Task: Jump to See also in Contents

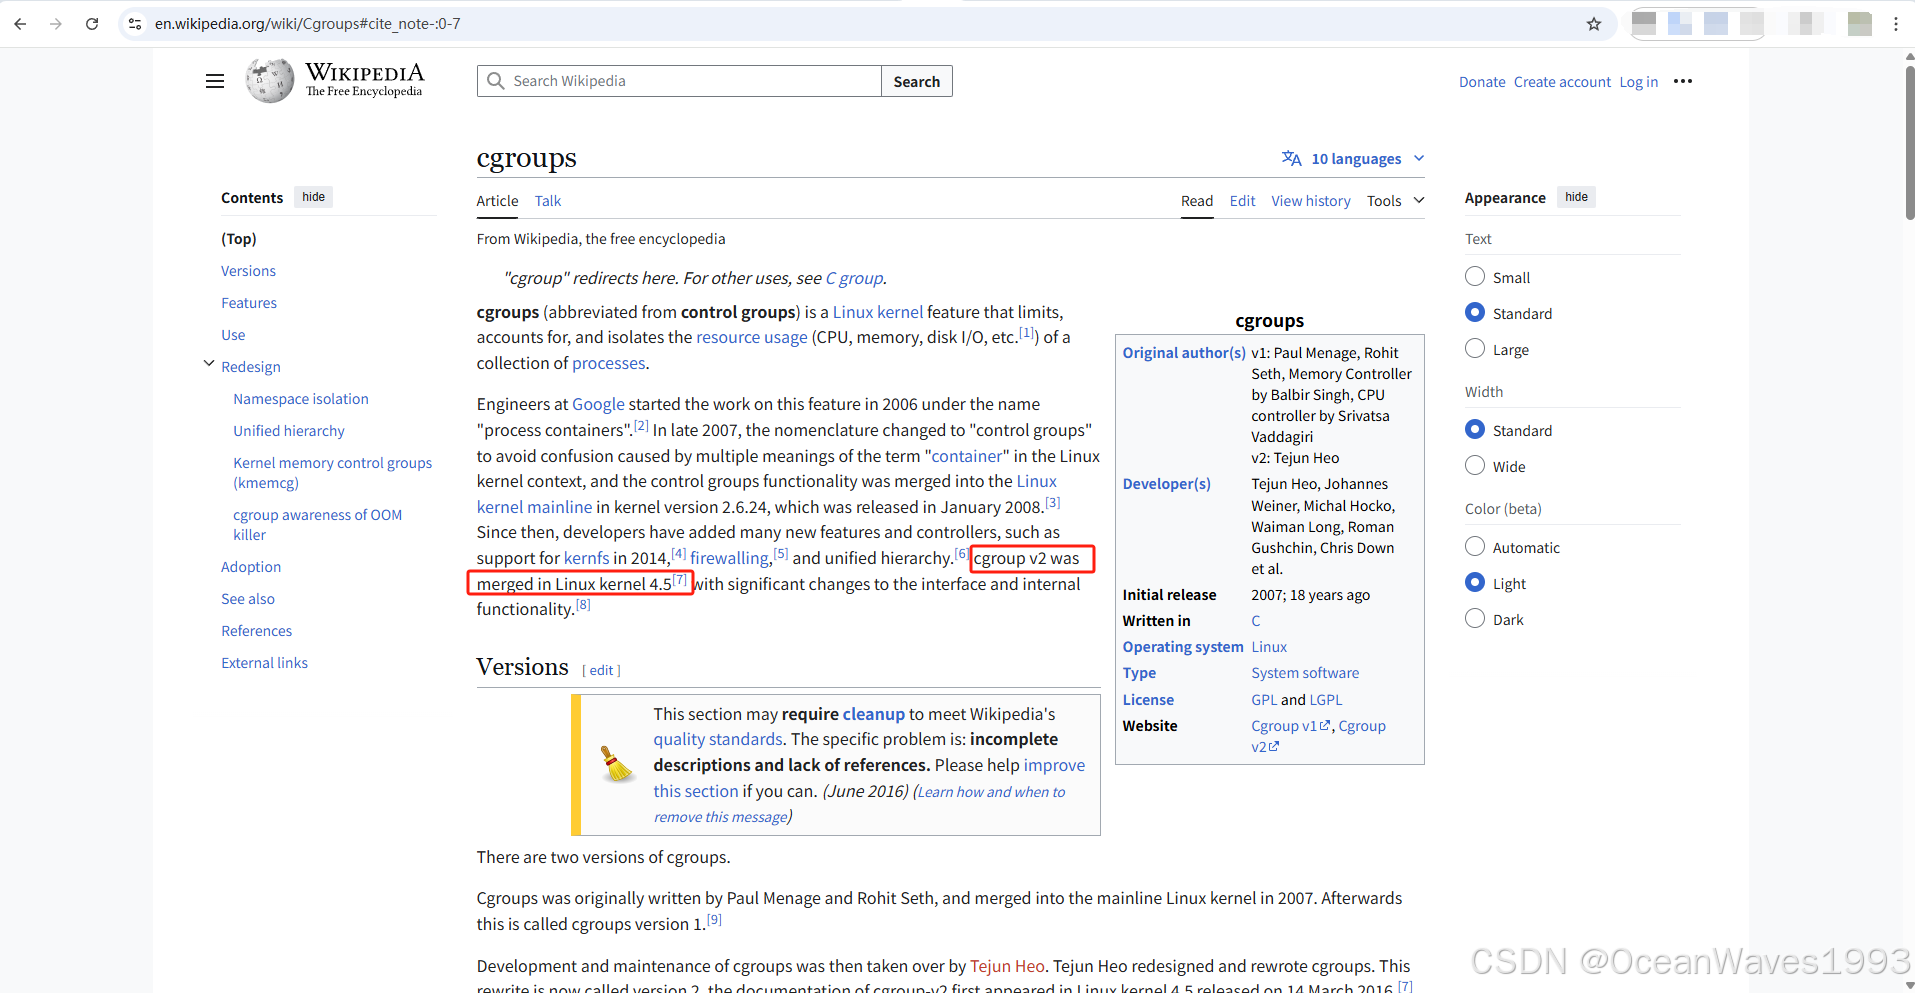Action: tap(248, 599)
